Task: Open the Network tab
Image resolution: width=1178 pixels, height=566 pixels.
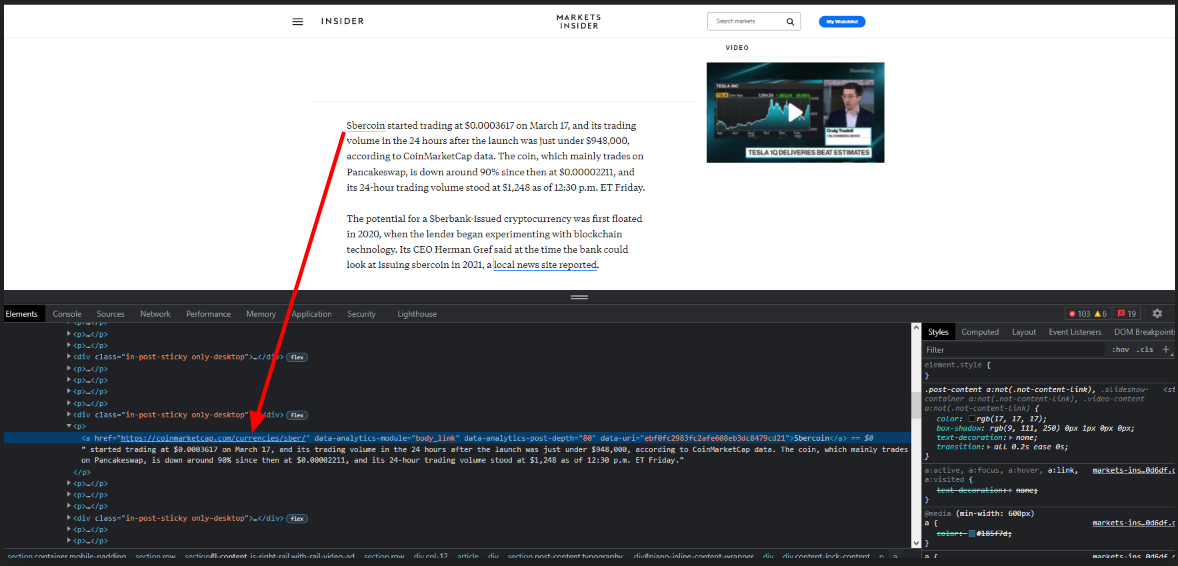Action: pos(156,313)
